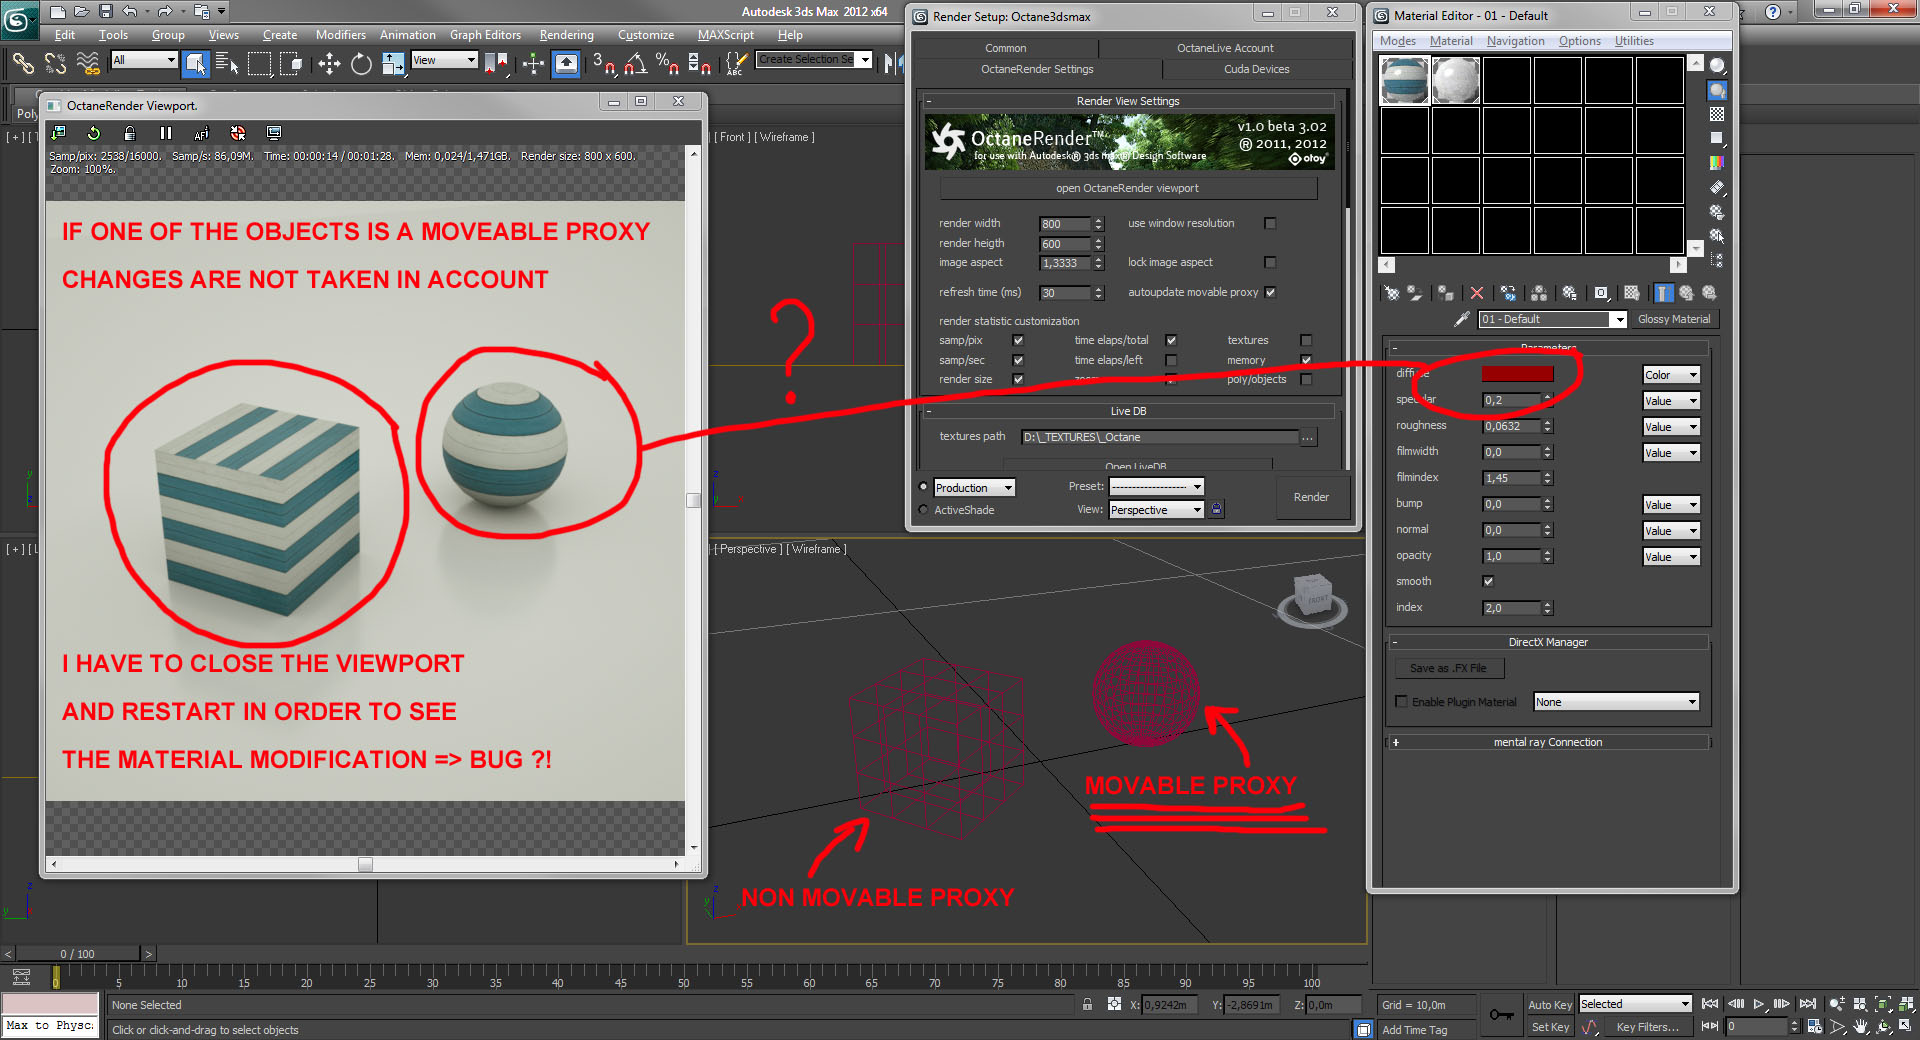The height and width of the screenshot is (1040, 1920).
Task: Click Edit Named Selection Sets icon
Action: [735, 64]
